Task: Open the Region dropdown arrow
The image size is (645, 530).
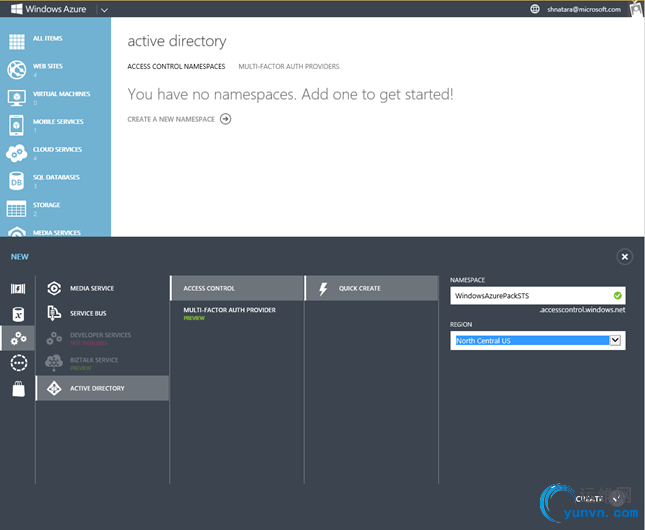Action: point(615,340)
